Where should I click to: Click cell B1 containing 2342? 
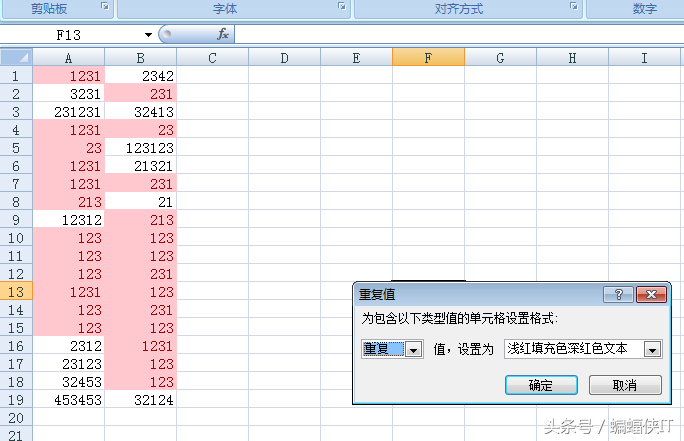point(140,75)
